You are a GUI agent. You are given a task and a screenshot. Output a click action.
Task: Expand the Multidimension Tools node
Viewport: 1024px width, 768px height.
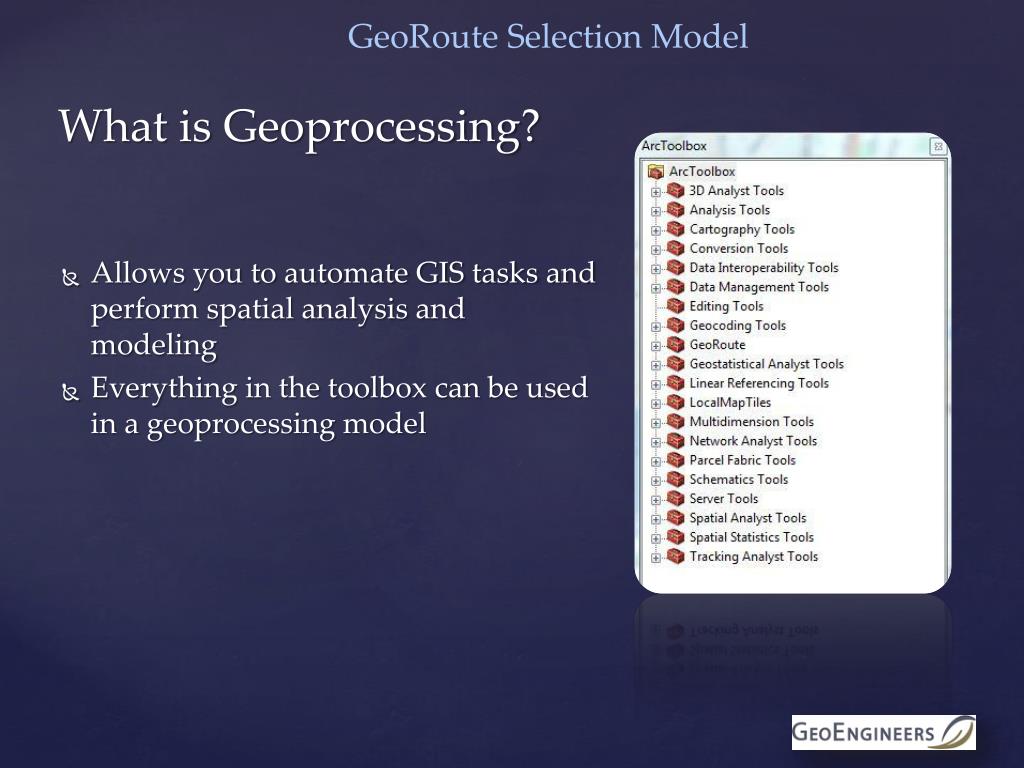pos(656,424)
